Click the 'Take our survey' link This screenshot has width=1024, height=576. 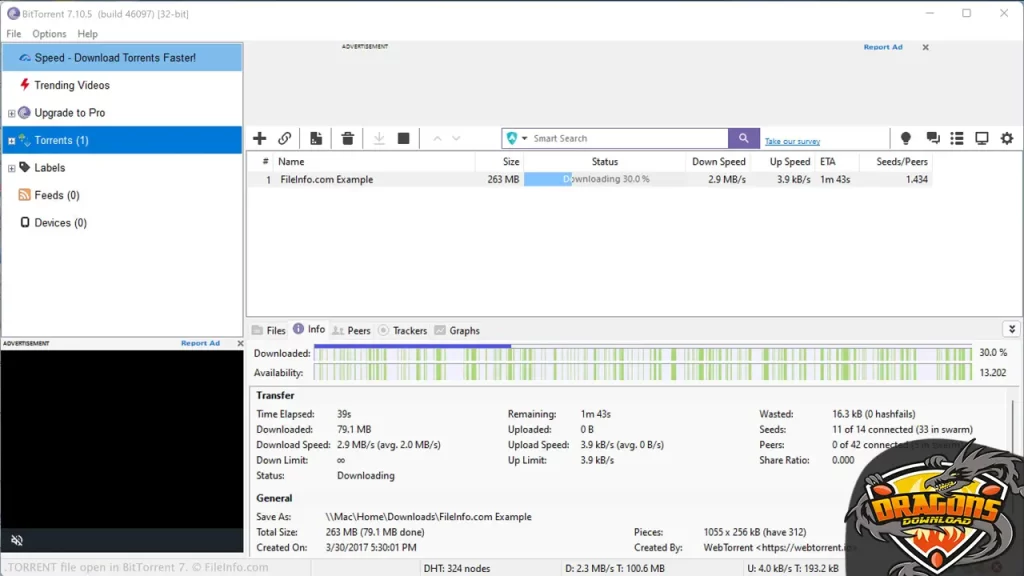(x=792, y=141)
